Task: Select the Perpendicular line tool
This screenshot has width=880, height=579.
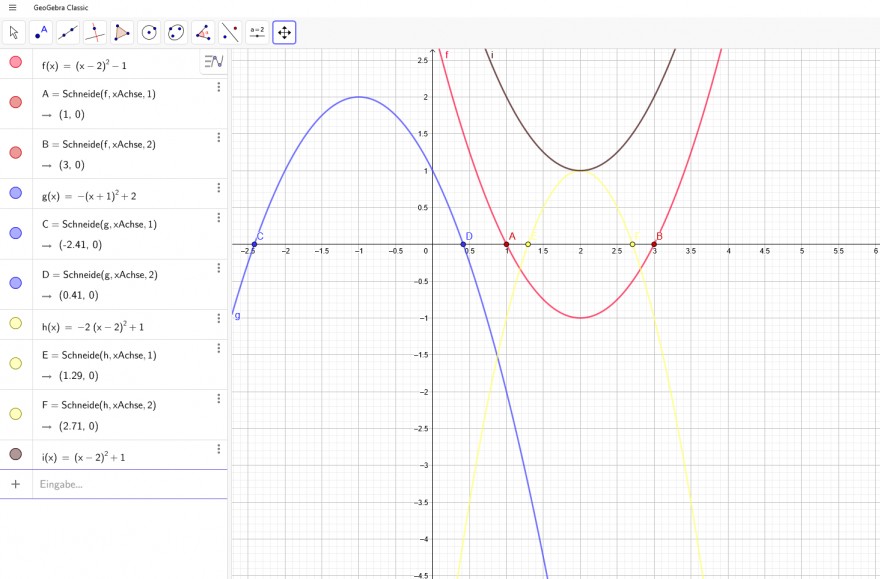Action: pyautogui.click(x=95, y=33)
